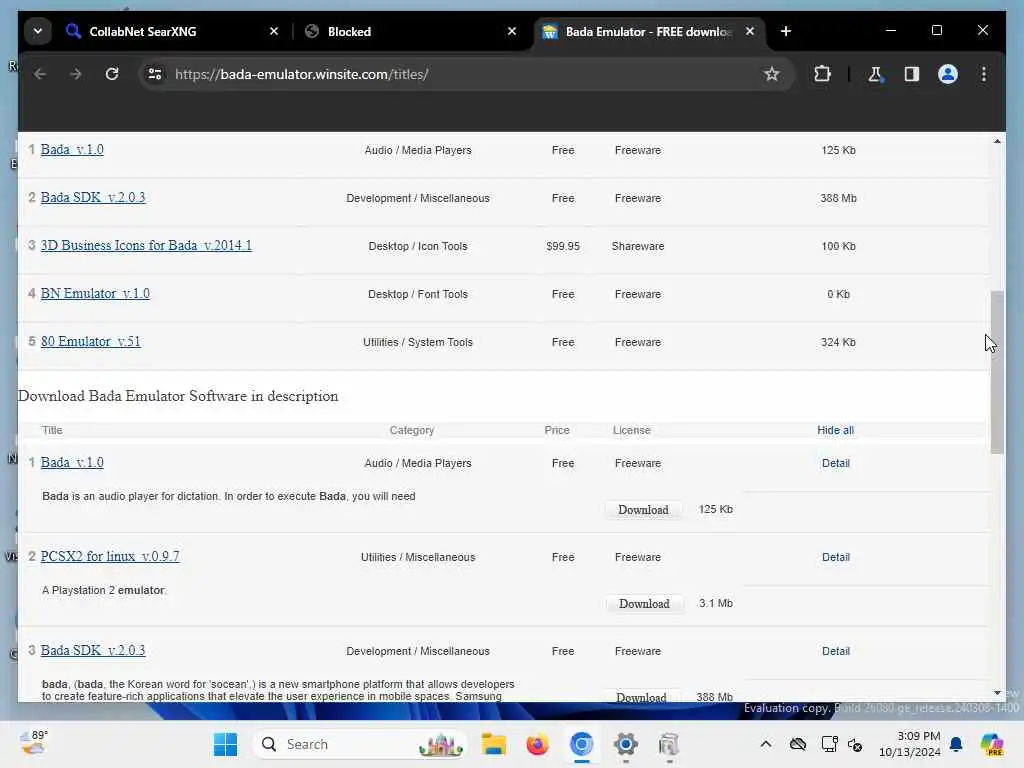
Task: Click Hide all descriptions
Action: [835, 430]
